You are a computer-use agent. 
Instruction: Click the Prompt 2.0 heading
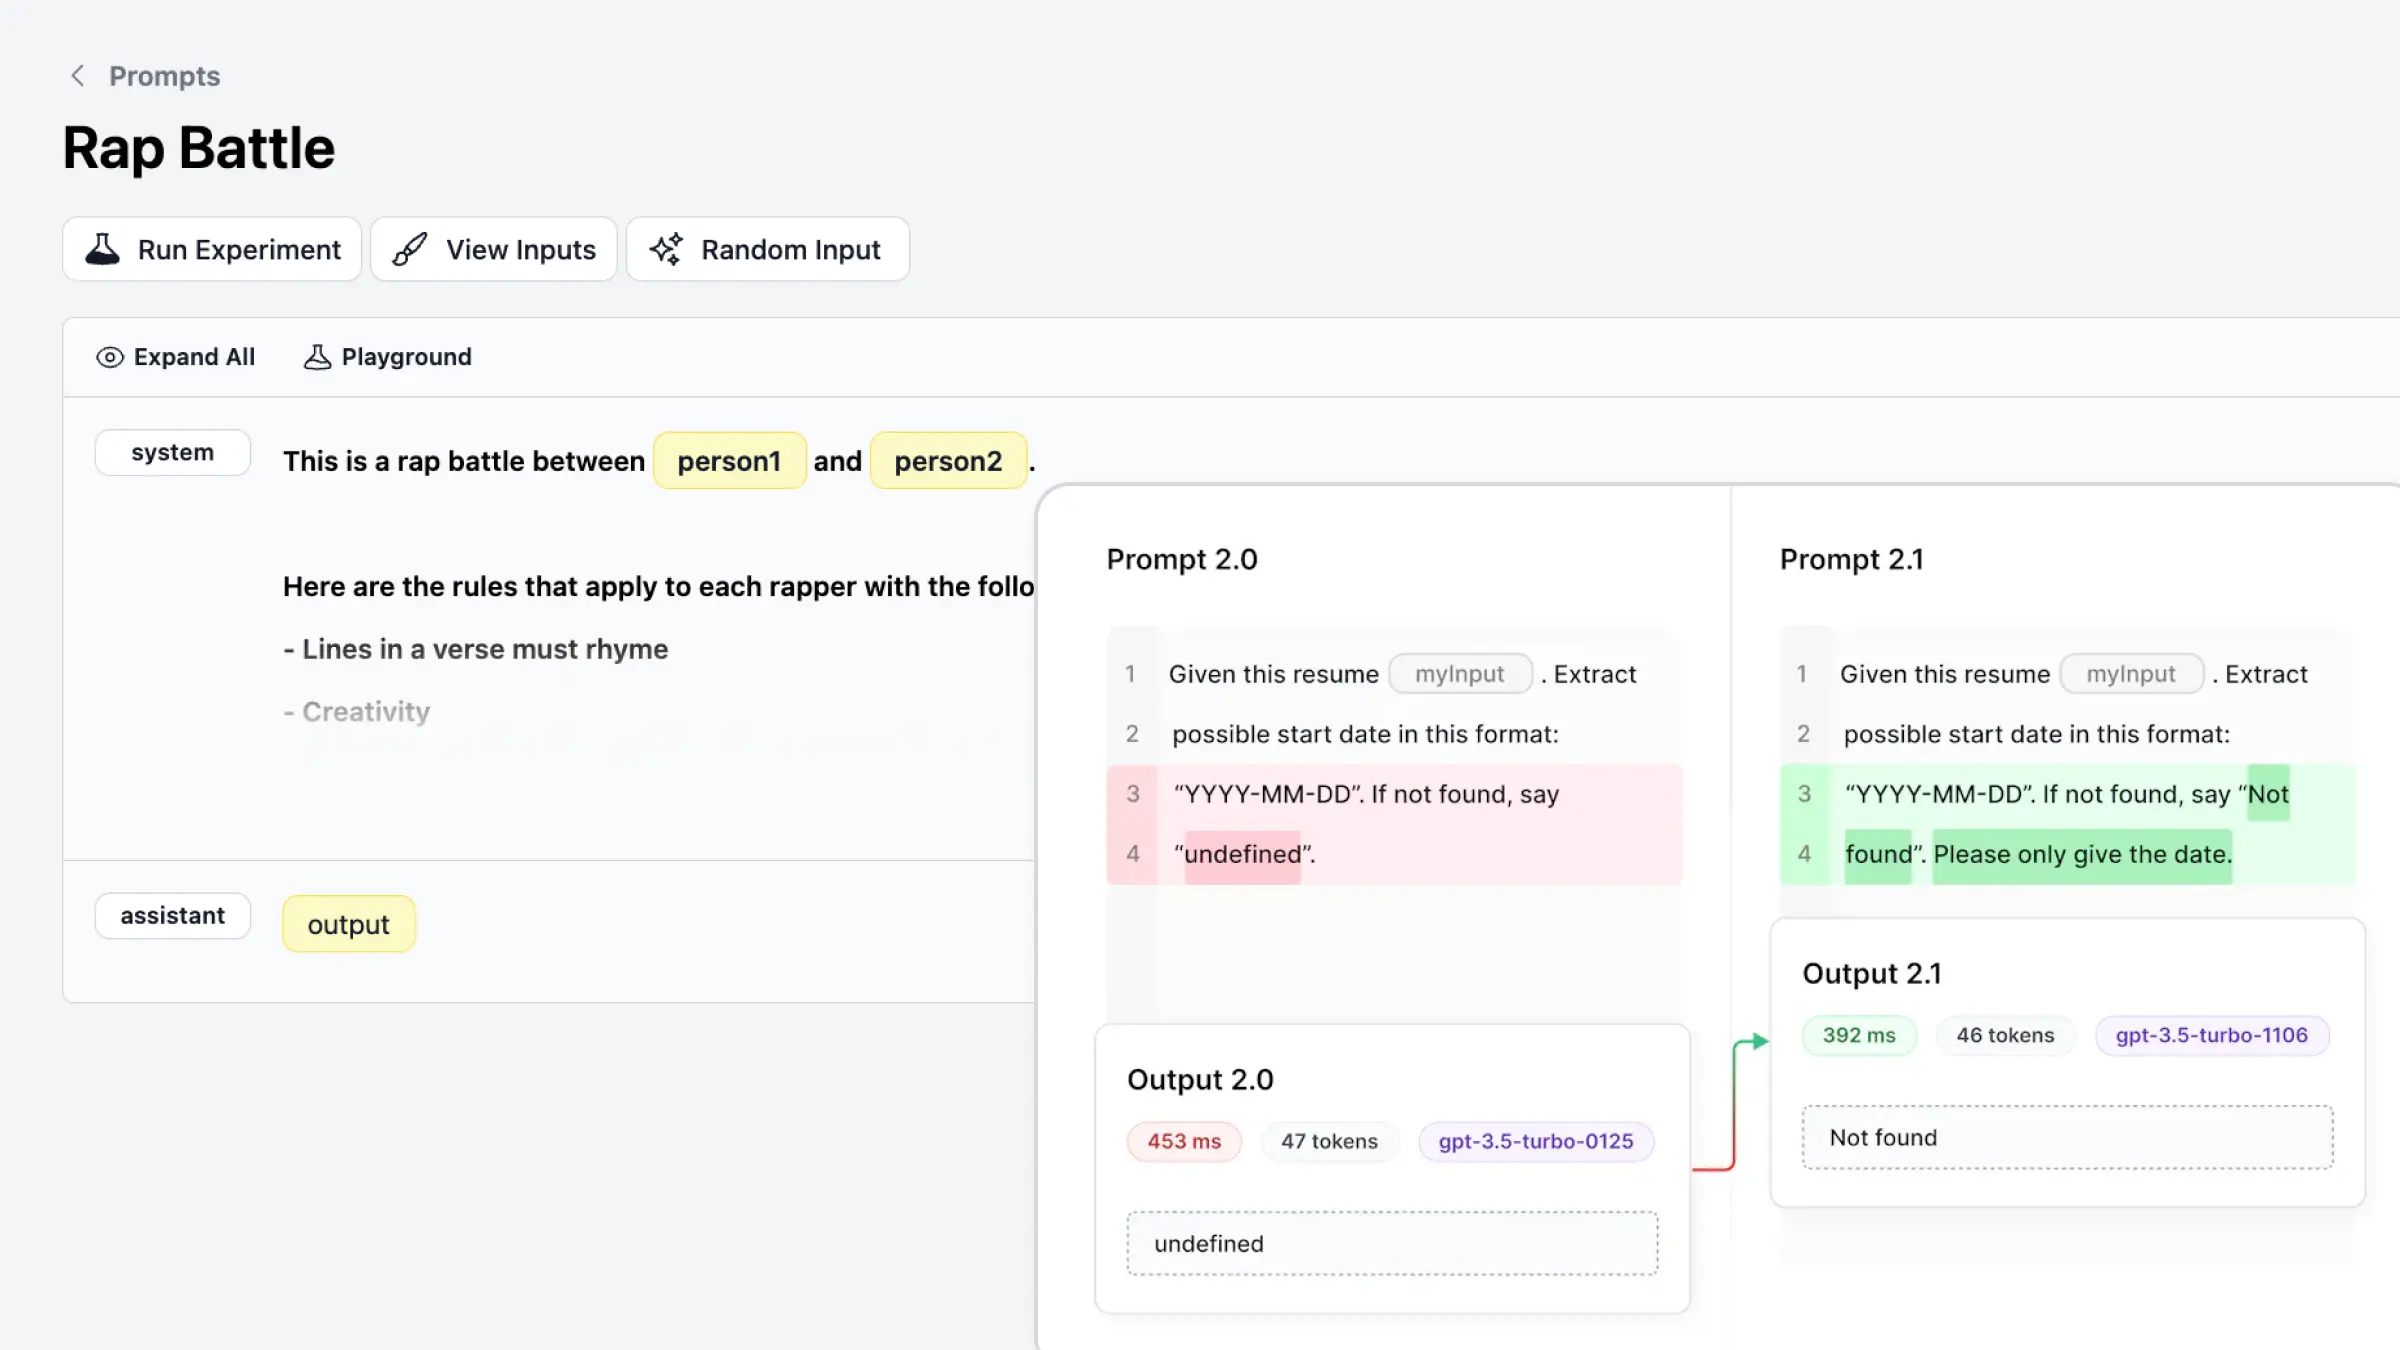[x=1182, y=559]
